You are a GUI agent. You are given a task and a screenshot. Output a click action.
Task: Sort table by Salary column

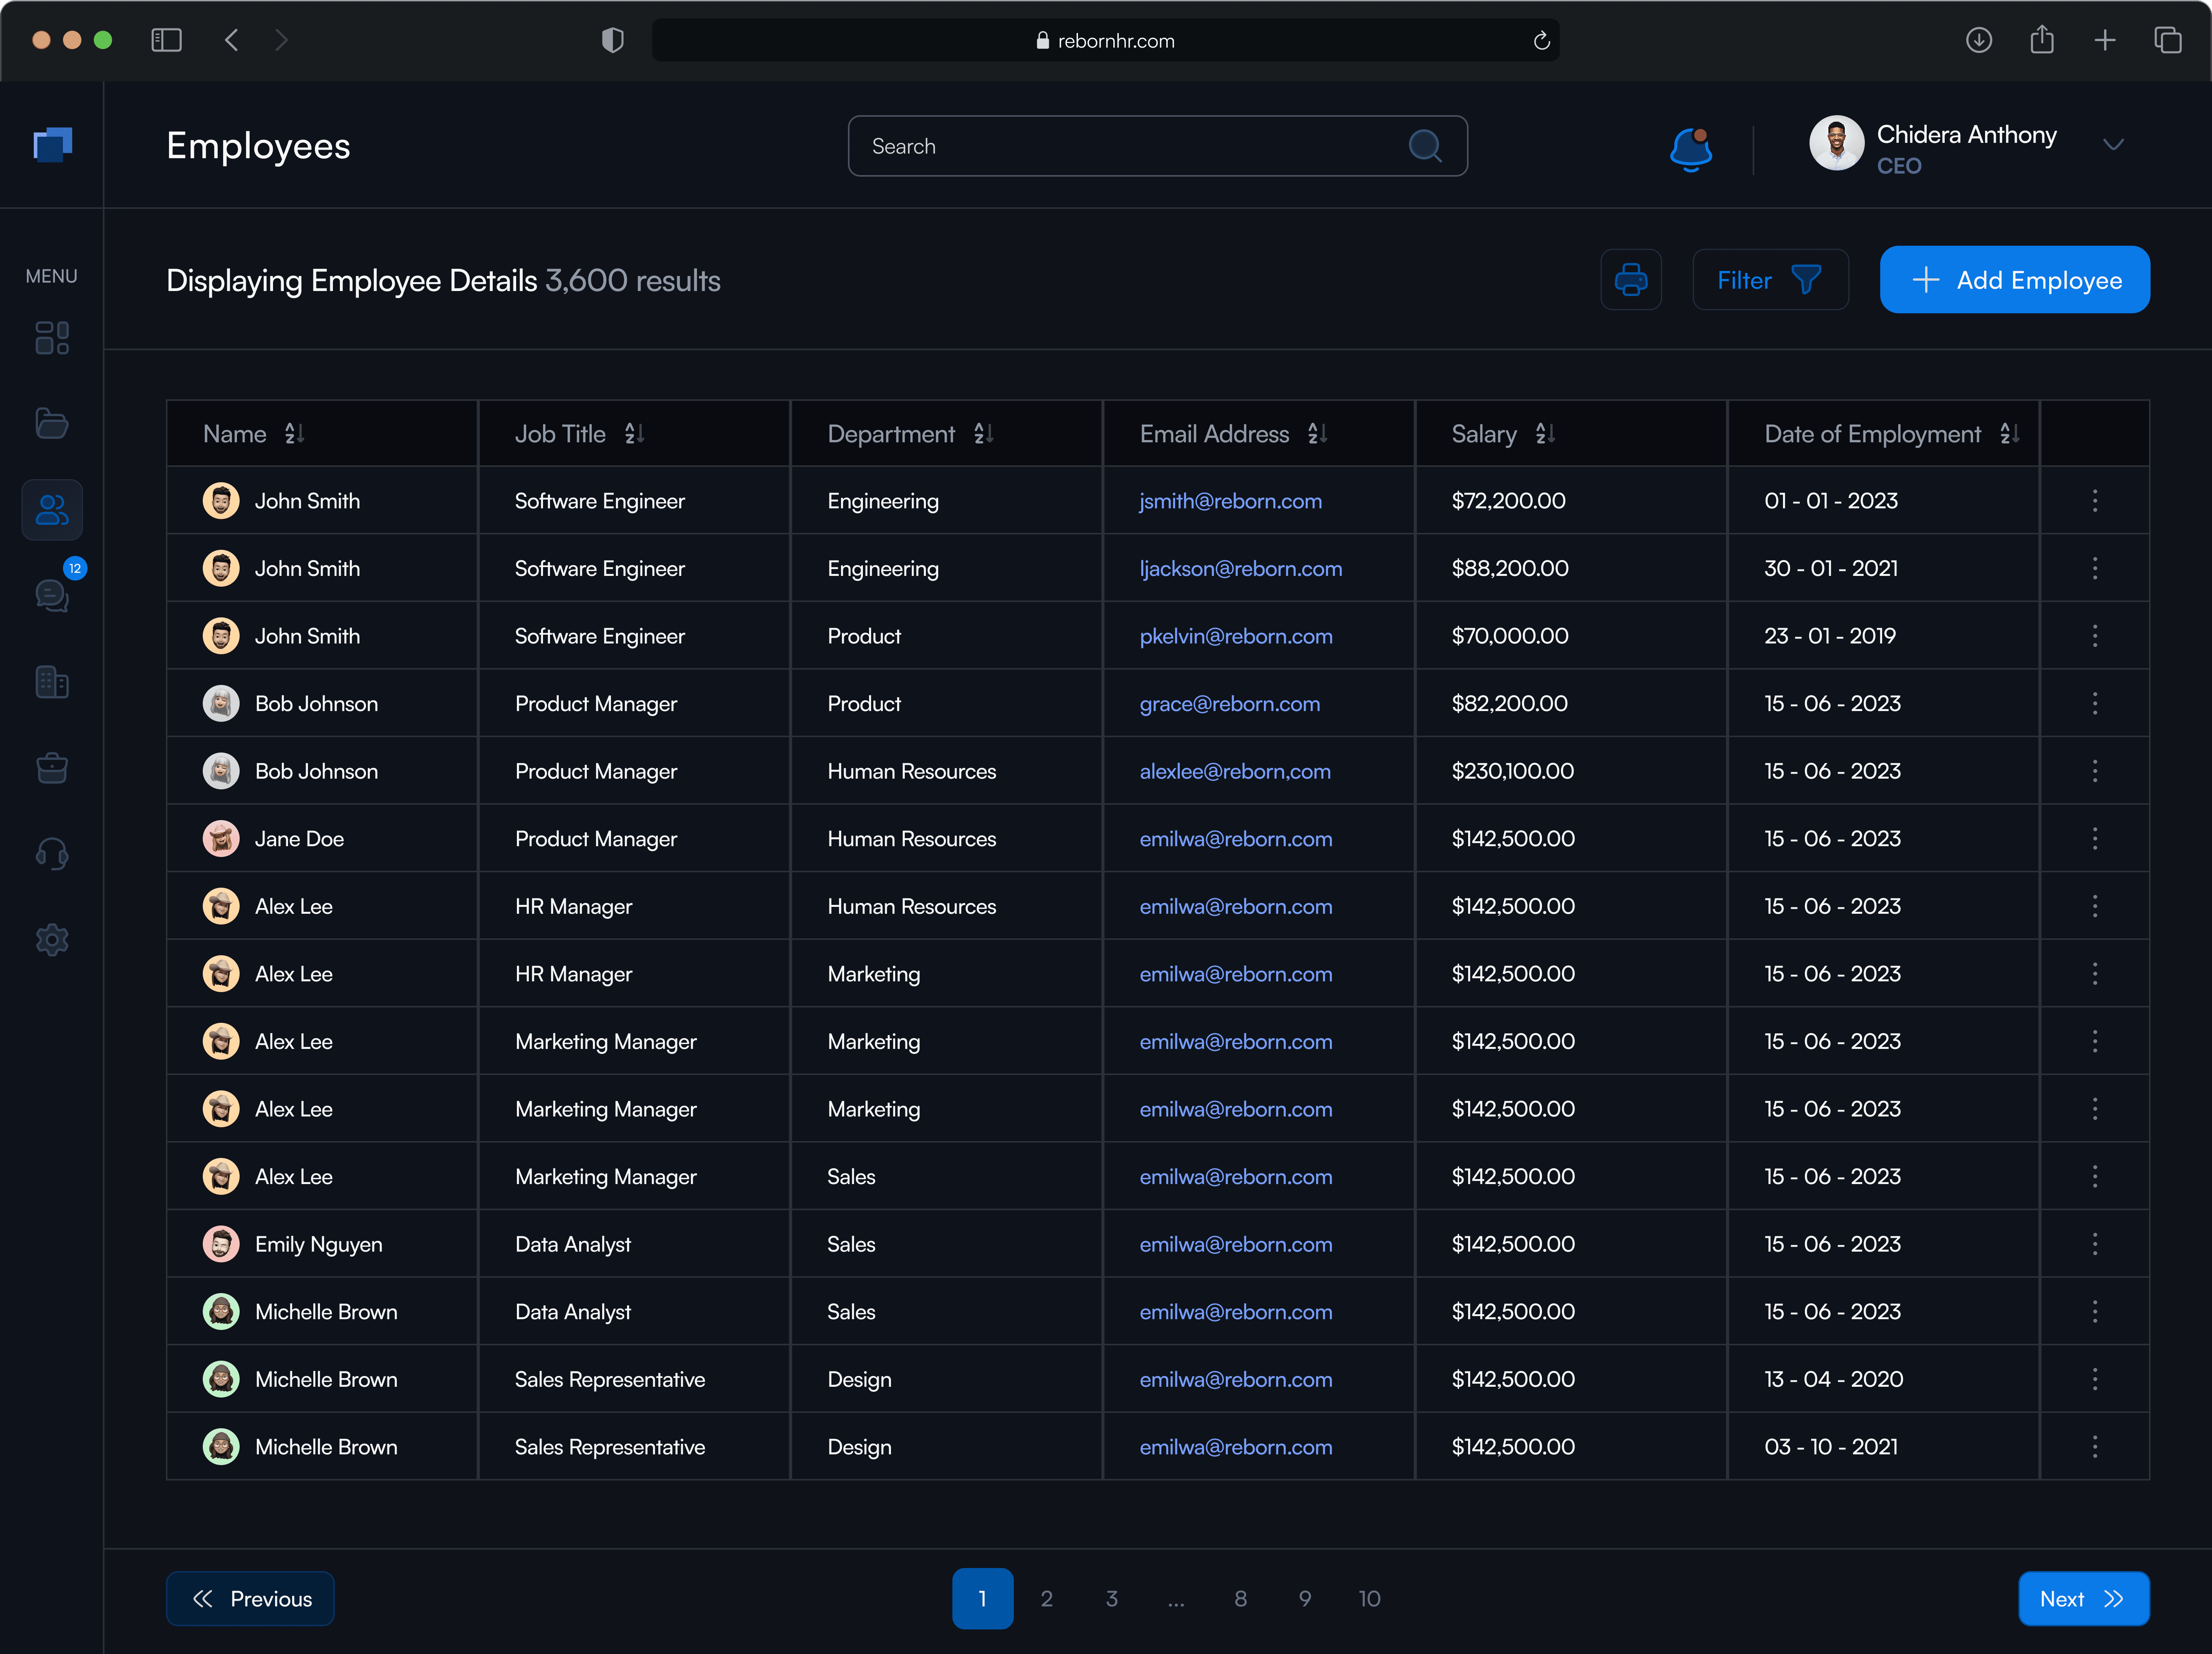click(1545, 434)
